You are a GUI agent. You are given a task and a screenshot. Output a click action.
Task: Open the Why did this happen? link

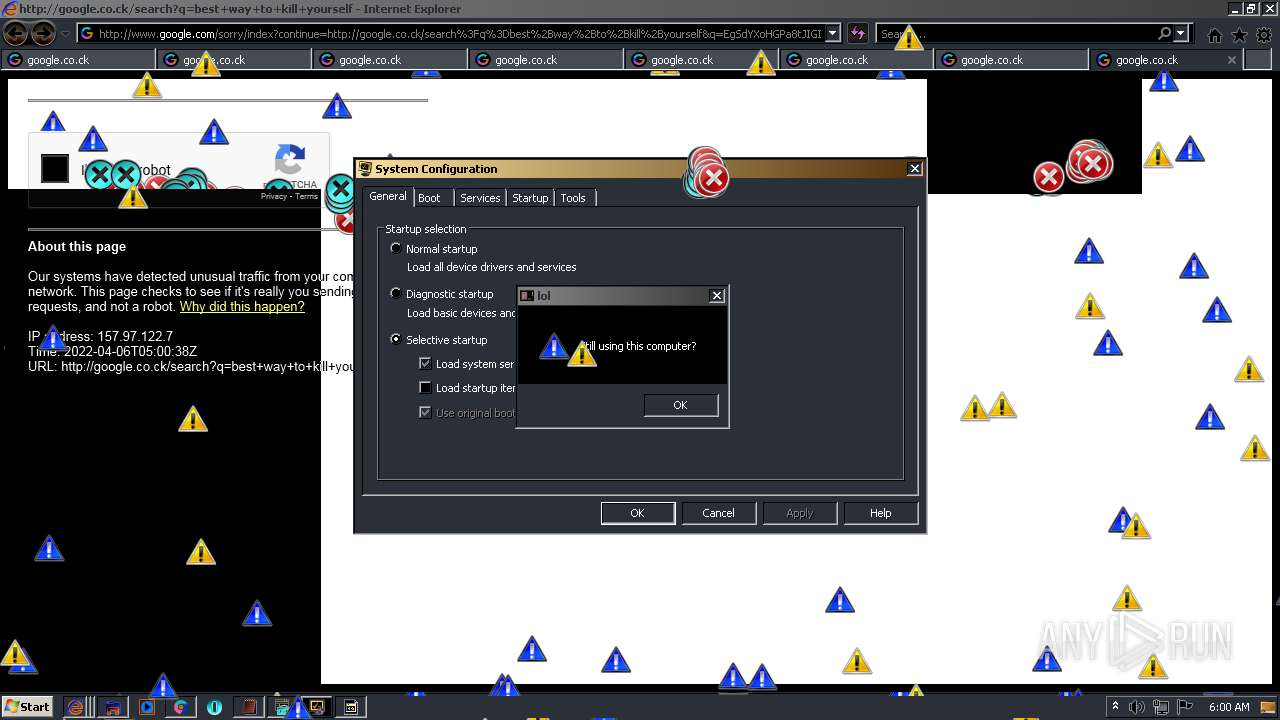click(x=242, y=306)
